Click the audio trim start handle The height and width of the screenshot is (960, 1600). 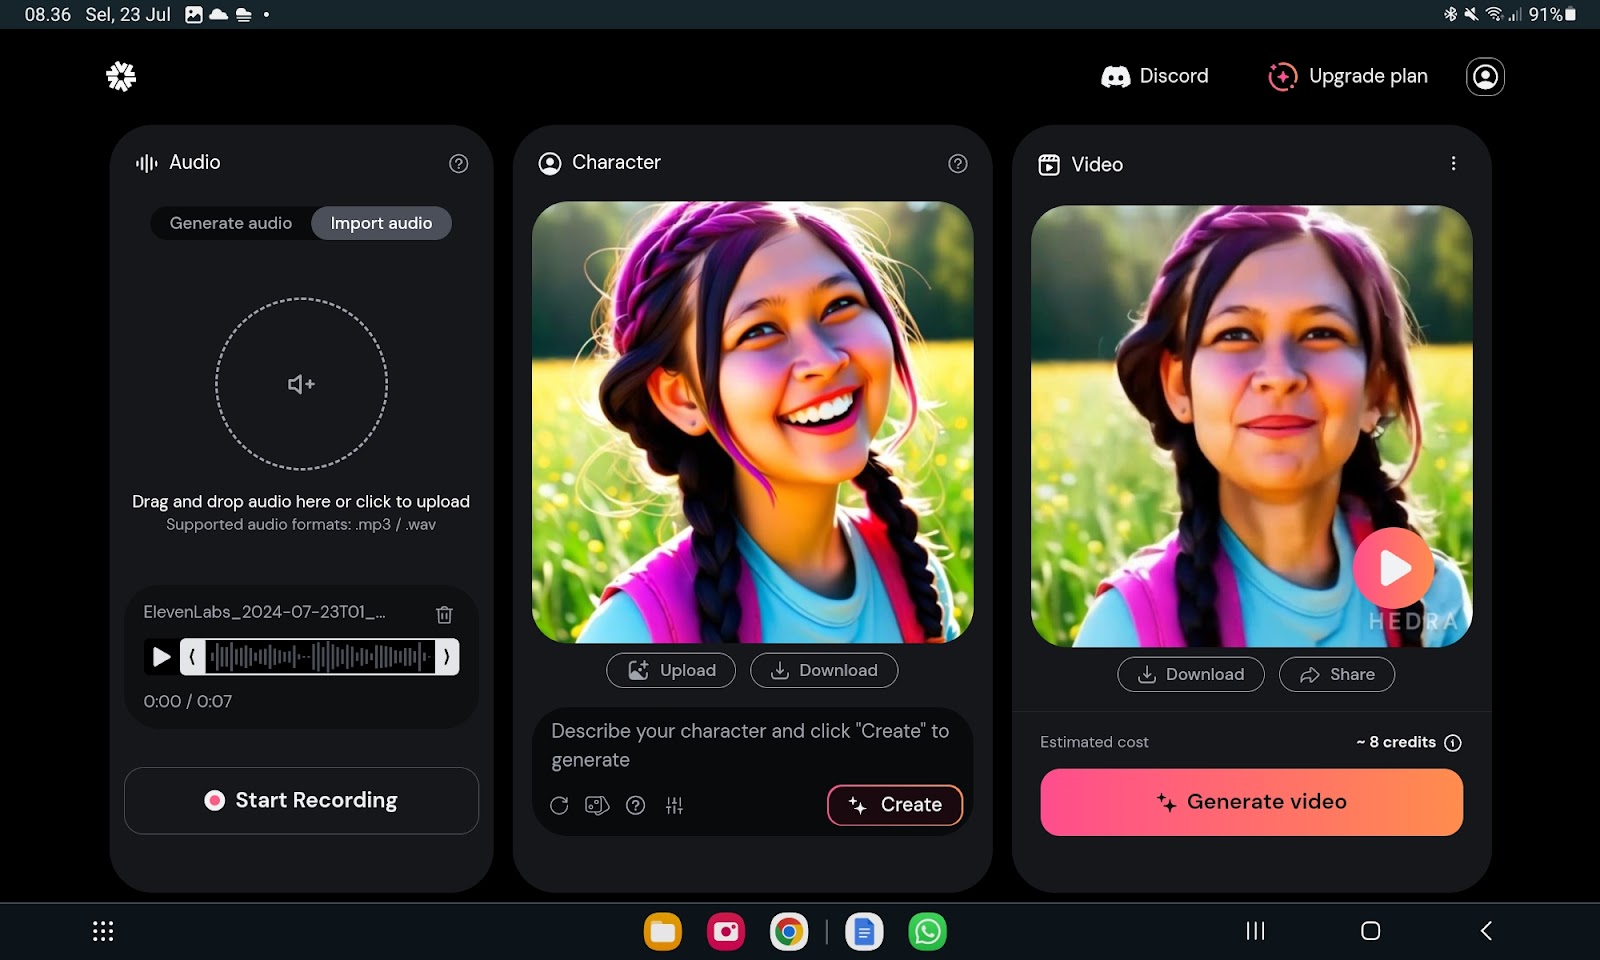[192, 657]
